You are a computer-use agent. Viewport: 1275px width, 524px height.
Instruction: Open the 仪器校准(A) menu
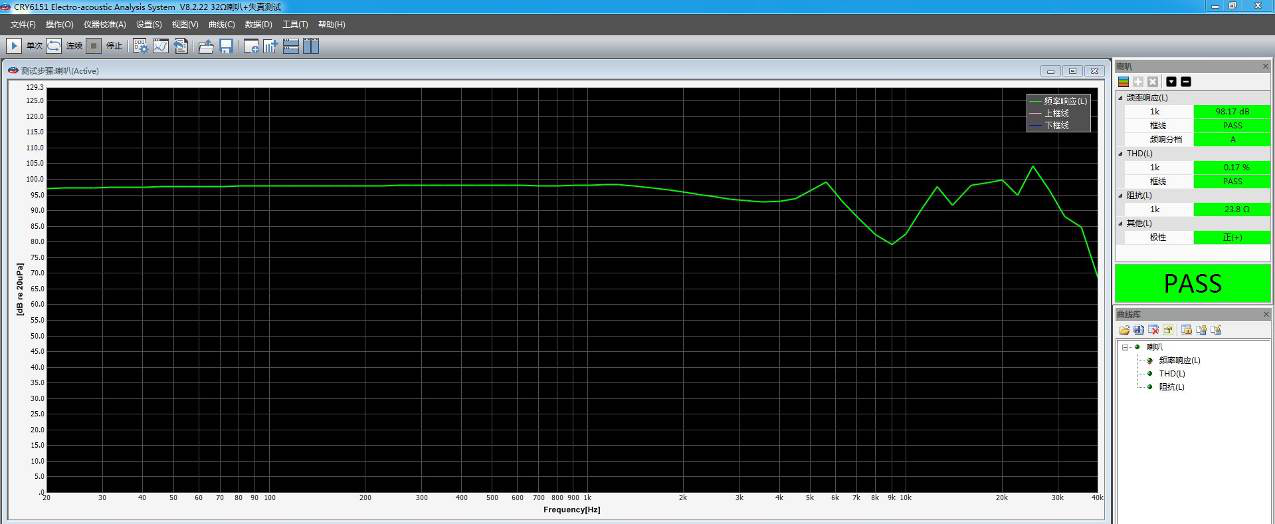[x=105, y=24]
